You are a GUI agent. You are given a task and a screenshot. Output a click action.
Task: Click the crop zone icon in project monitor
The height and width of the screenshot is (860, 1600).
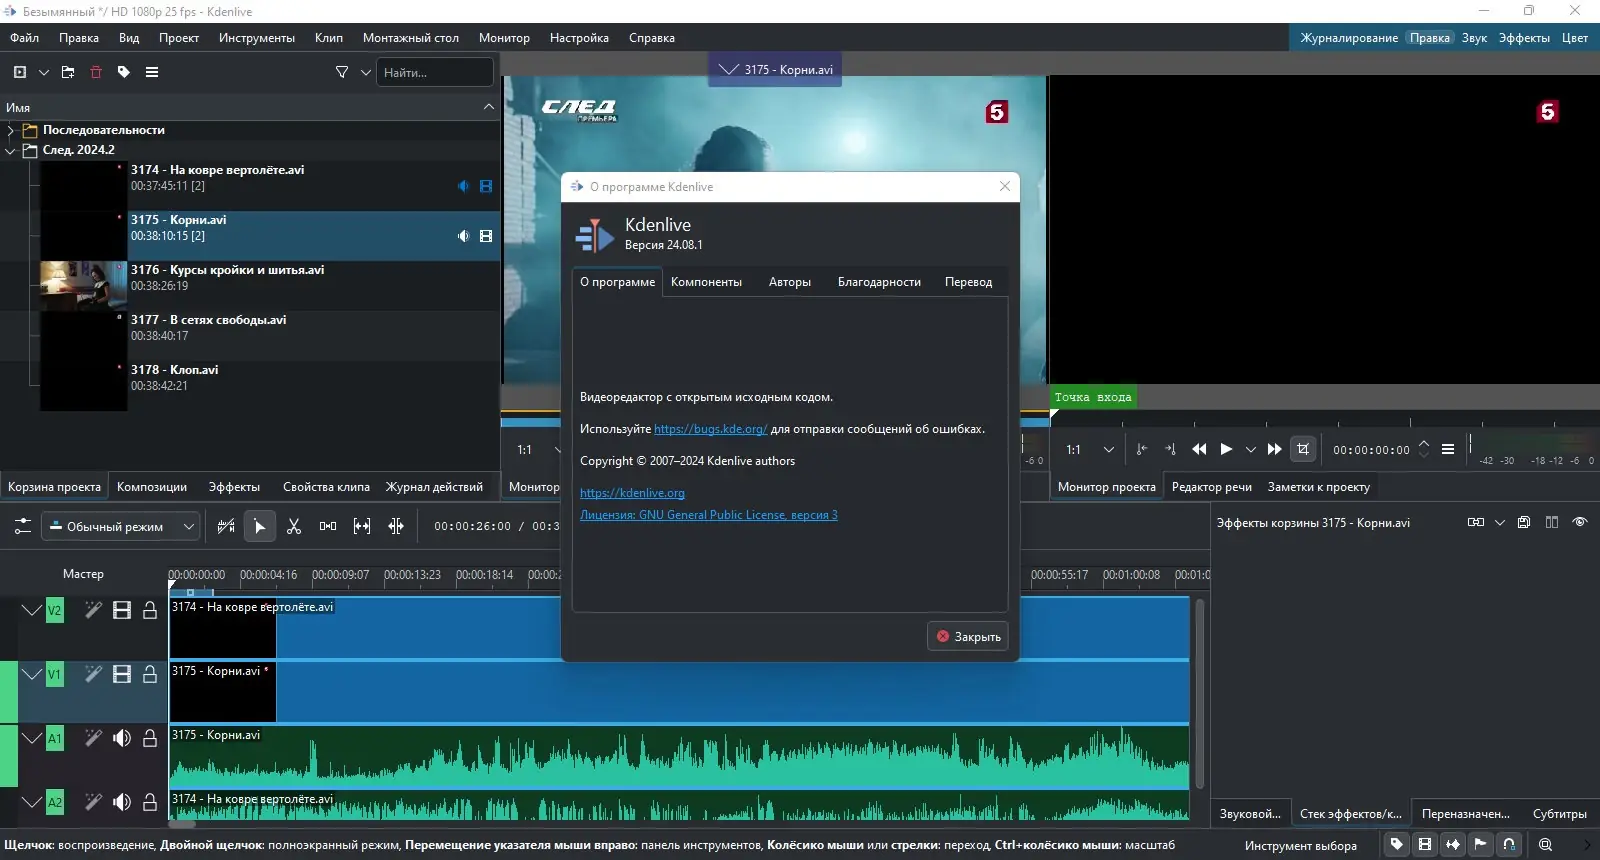[x=1303, y=449]
